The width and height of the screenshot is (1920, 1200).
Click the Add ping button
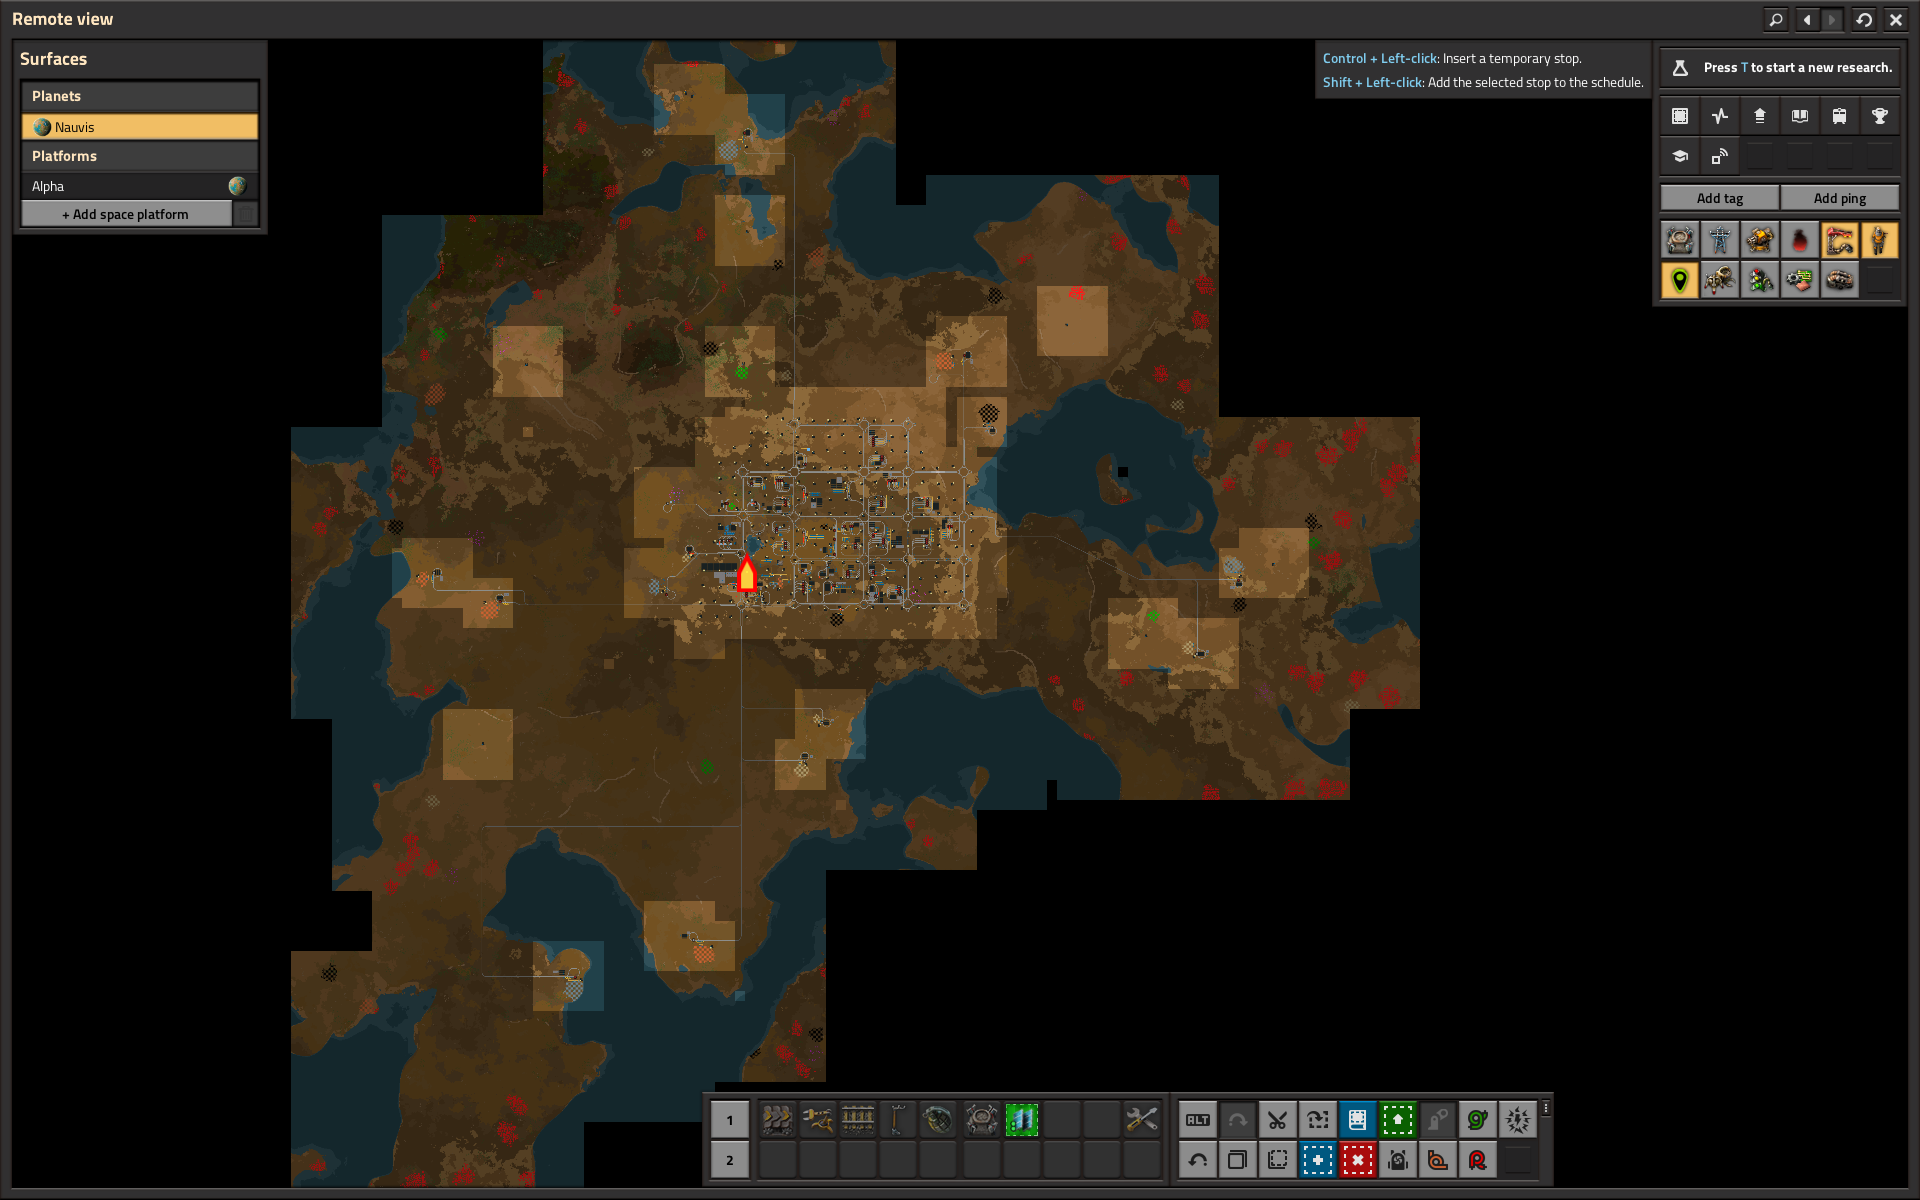click(x=1840, y=198)
